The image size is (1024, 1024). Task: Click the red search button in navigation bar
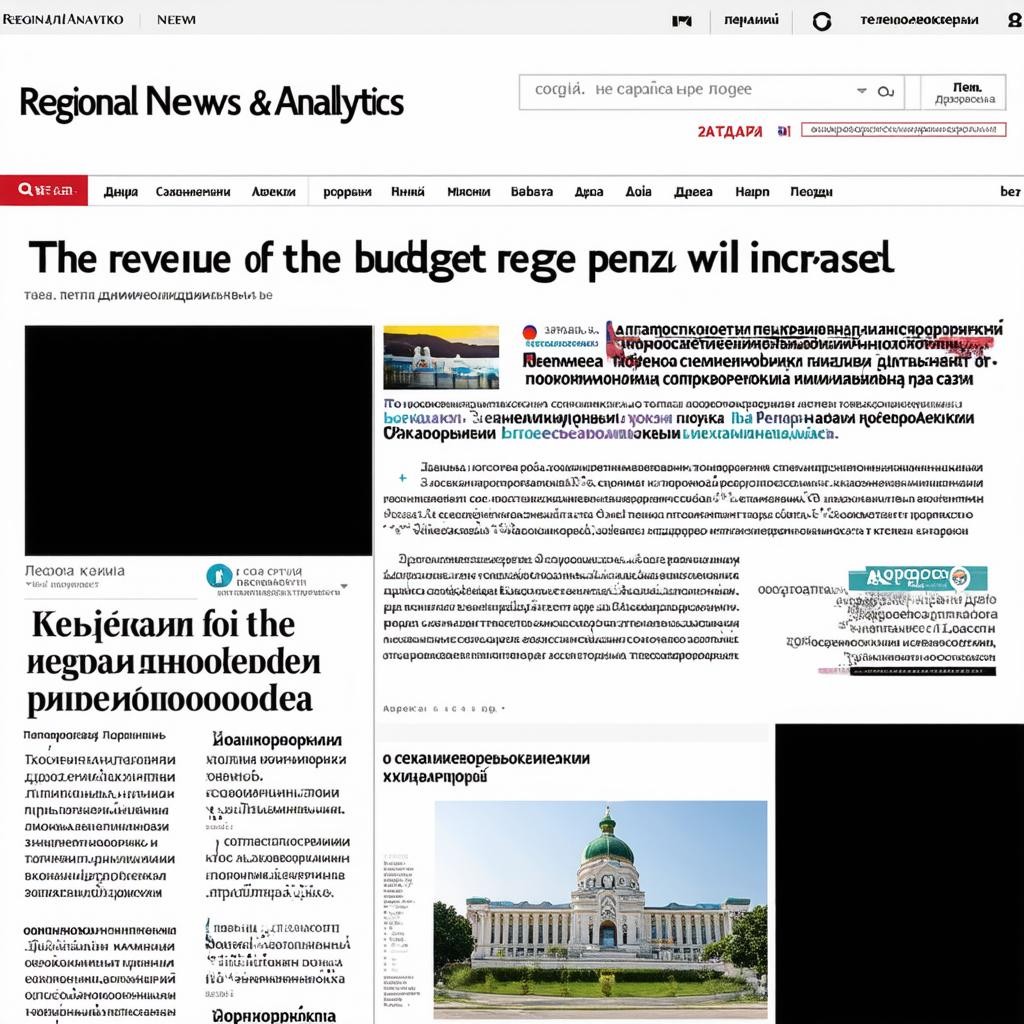pos(44,190)
